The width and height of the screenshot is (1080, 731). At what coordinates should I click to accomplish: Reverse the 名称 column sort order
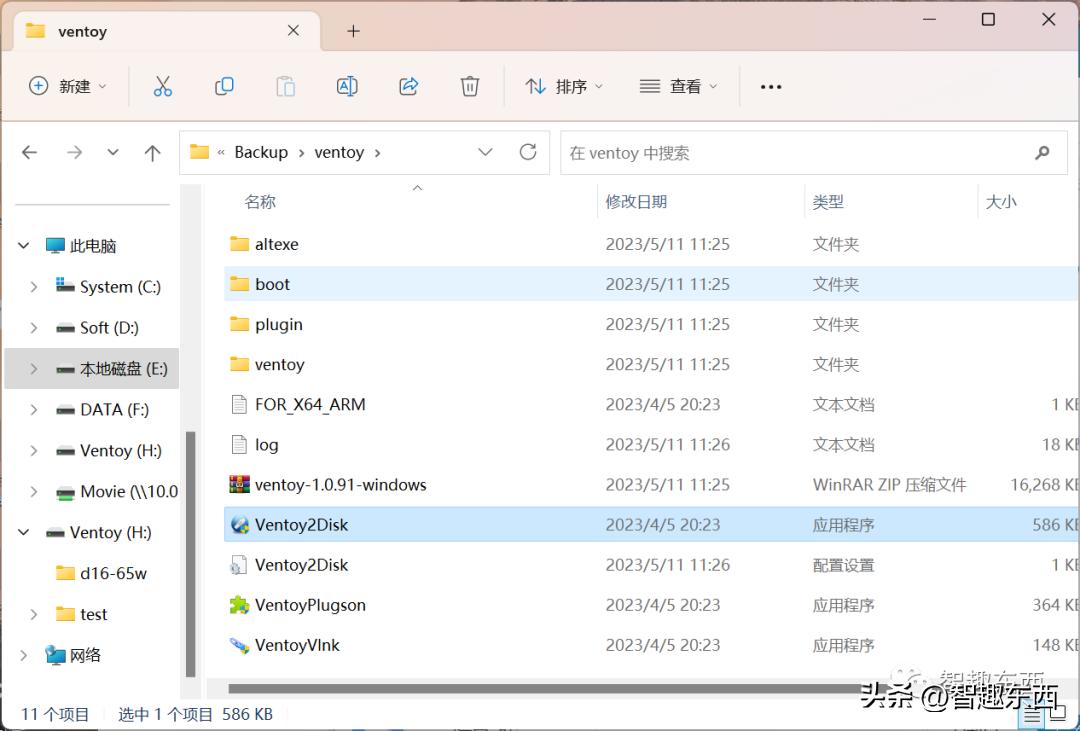click(x=259, y=201)
